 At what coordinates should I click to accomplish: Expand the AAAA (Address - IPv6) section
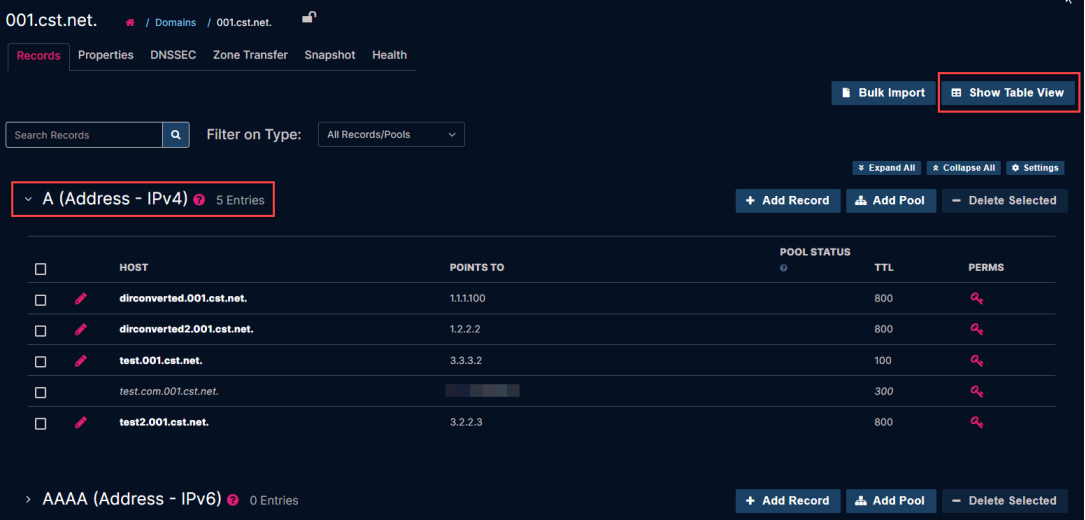pos(28,499)
